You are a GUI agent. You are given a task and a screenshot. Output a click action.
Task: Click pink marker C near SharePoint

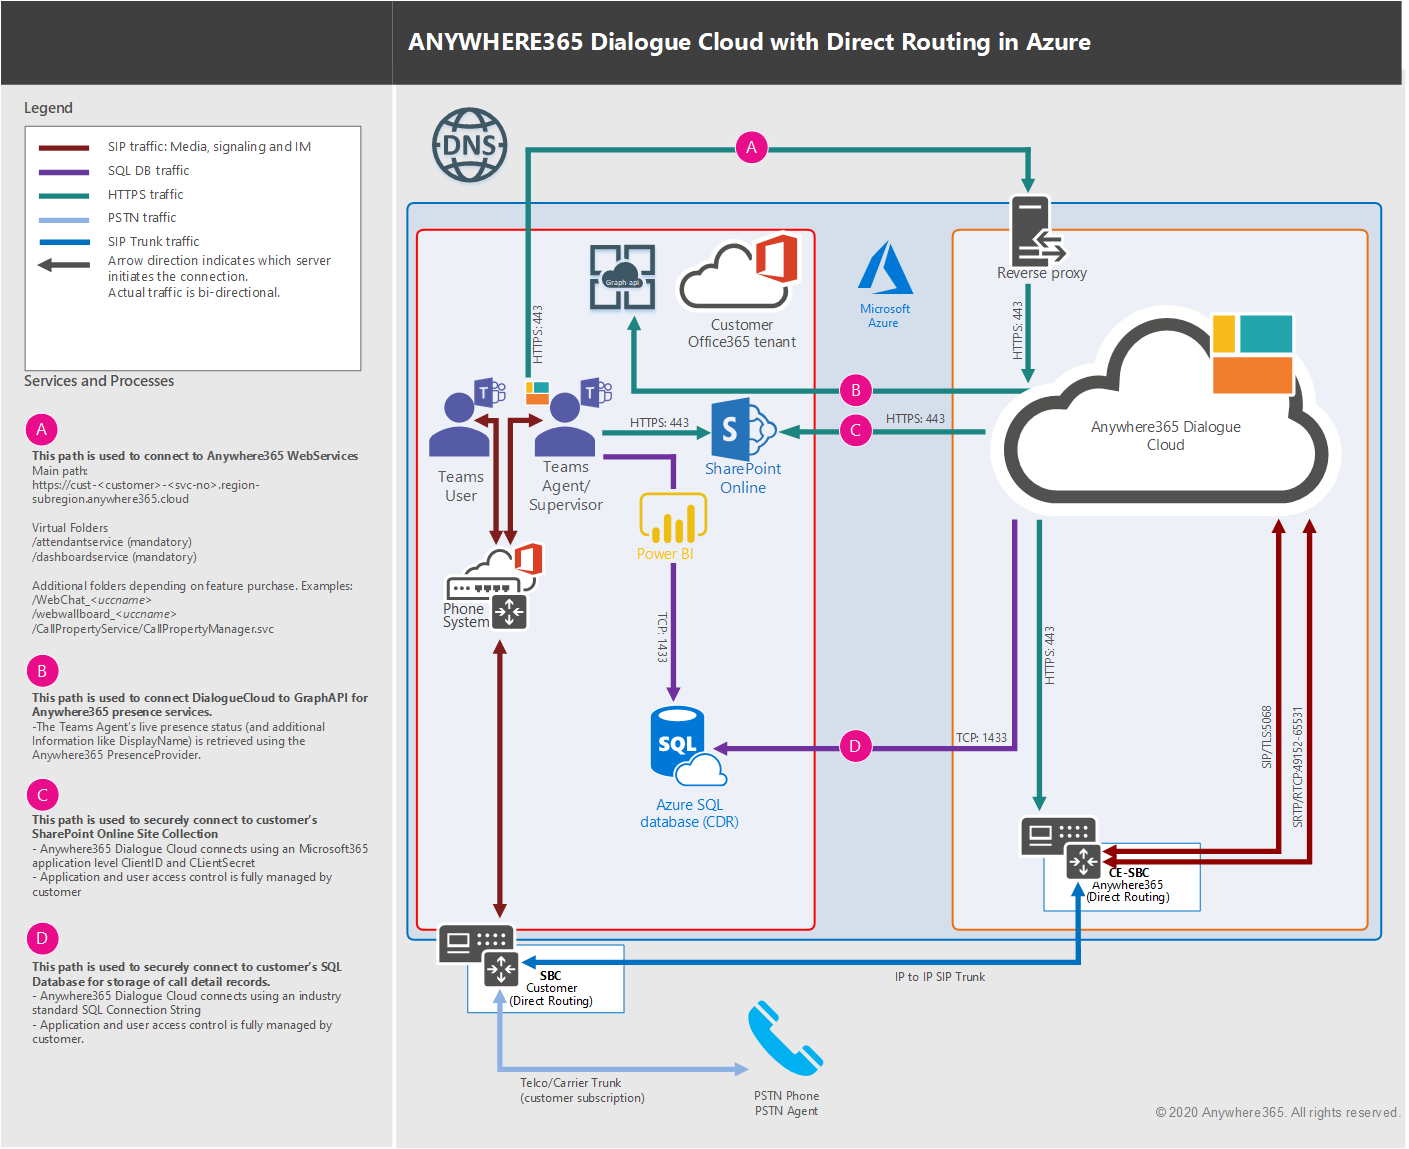click(x=855, y=431)
